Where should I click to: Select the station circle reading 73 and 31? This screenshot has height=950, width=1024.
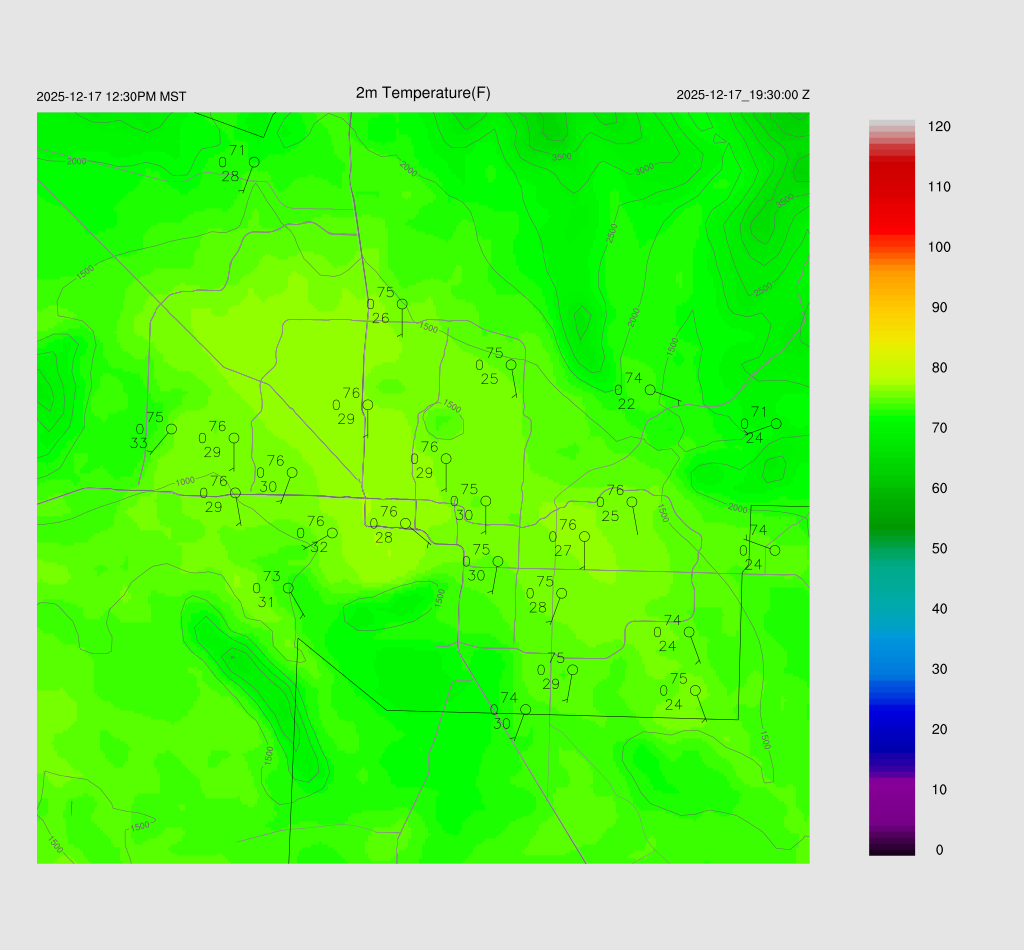point(288,588)
